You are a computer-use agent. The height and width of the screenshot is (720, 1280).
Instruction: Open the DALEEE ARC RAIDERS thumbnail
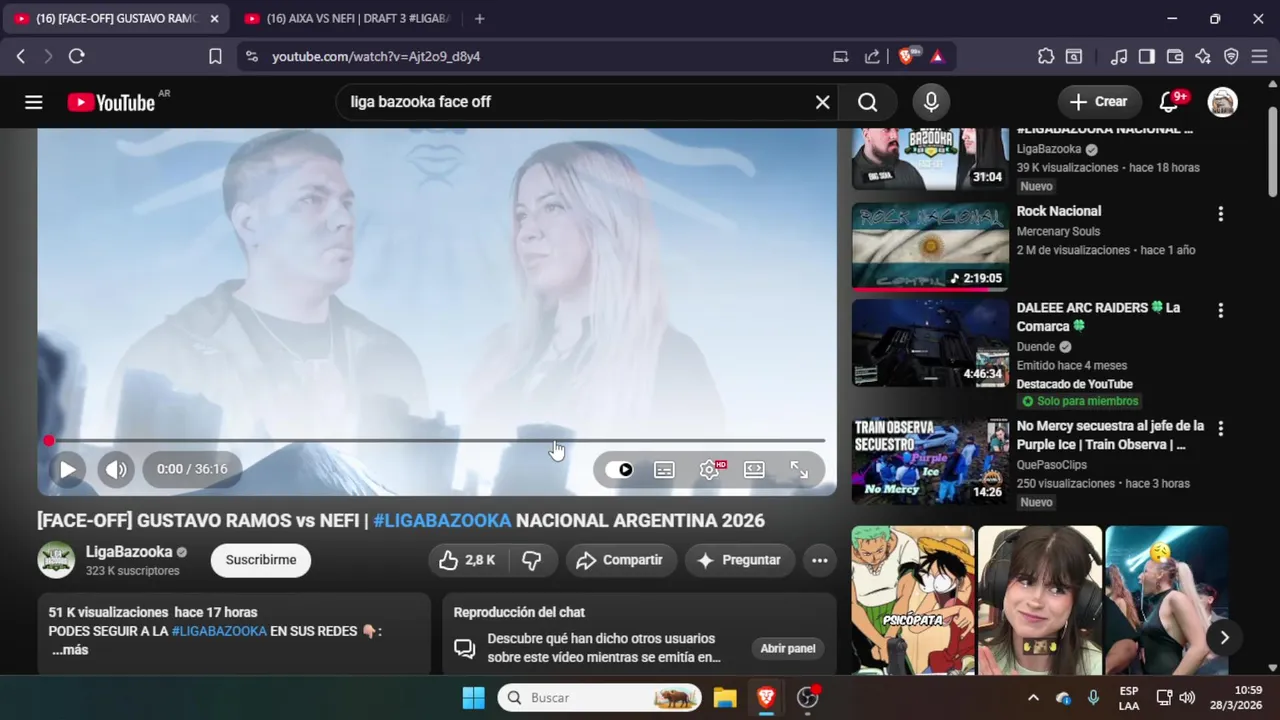[930, 343]
